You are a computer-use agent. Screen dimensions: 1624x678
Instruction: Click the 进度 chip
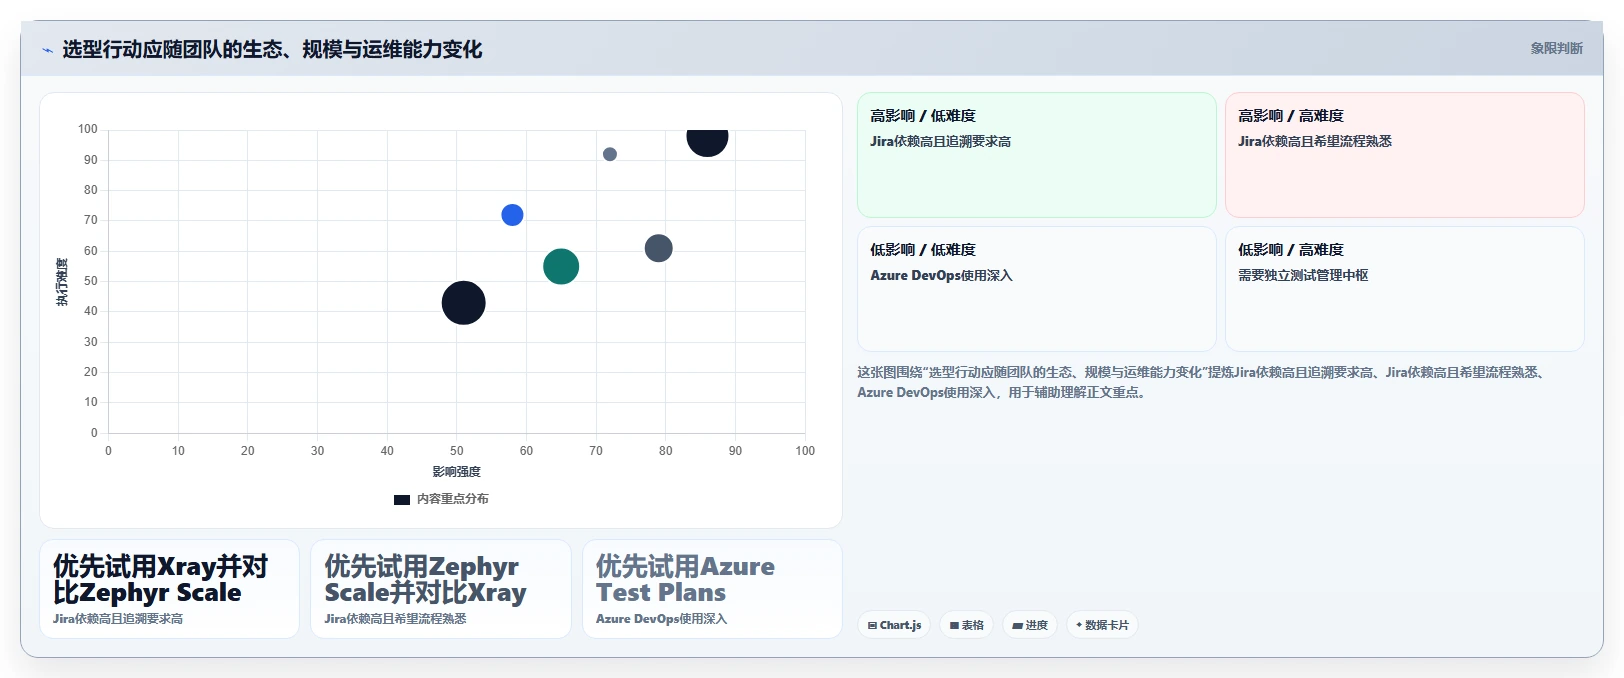pos(1030,625)
